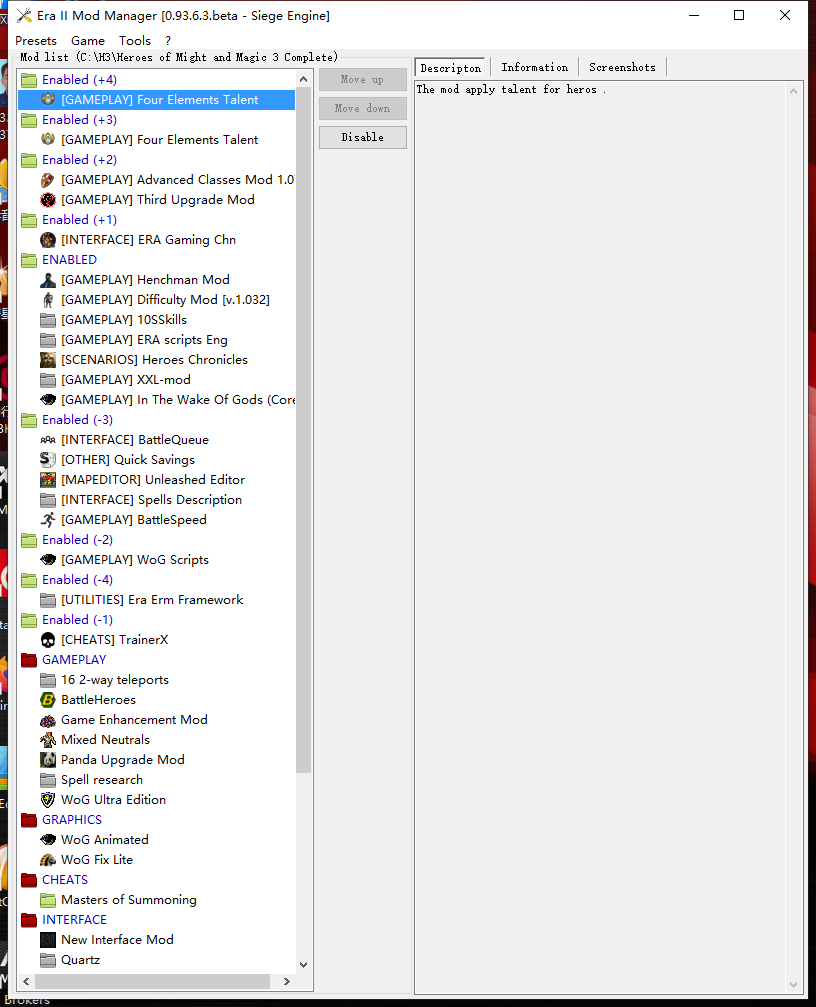Viewport: 816px width, 1007px height.
Task: Collapse the red GRAPHICS category folder
Action: (x=29, y=819)
